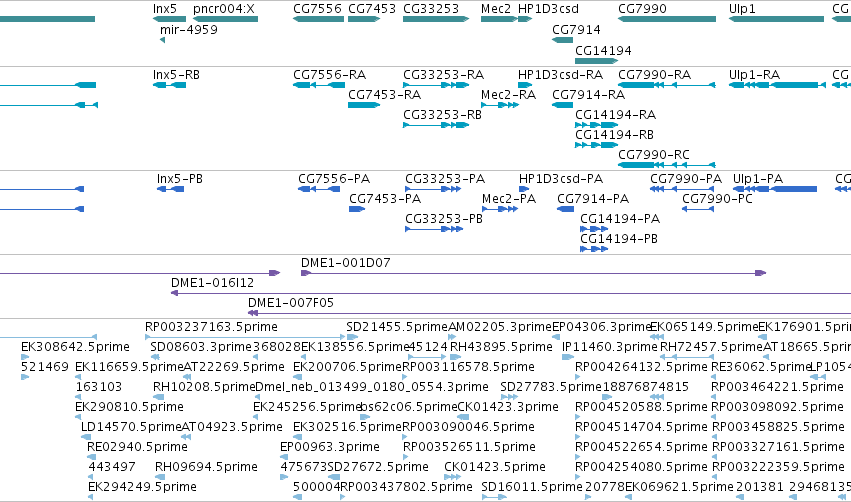The width and height of the screenshot is (851, 502).
Task: Open the Ulp1 gene feature
Action: (x=776, y=19)
